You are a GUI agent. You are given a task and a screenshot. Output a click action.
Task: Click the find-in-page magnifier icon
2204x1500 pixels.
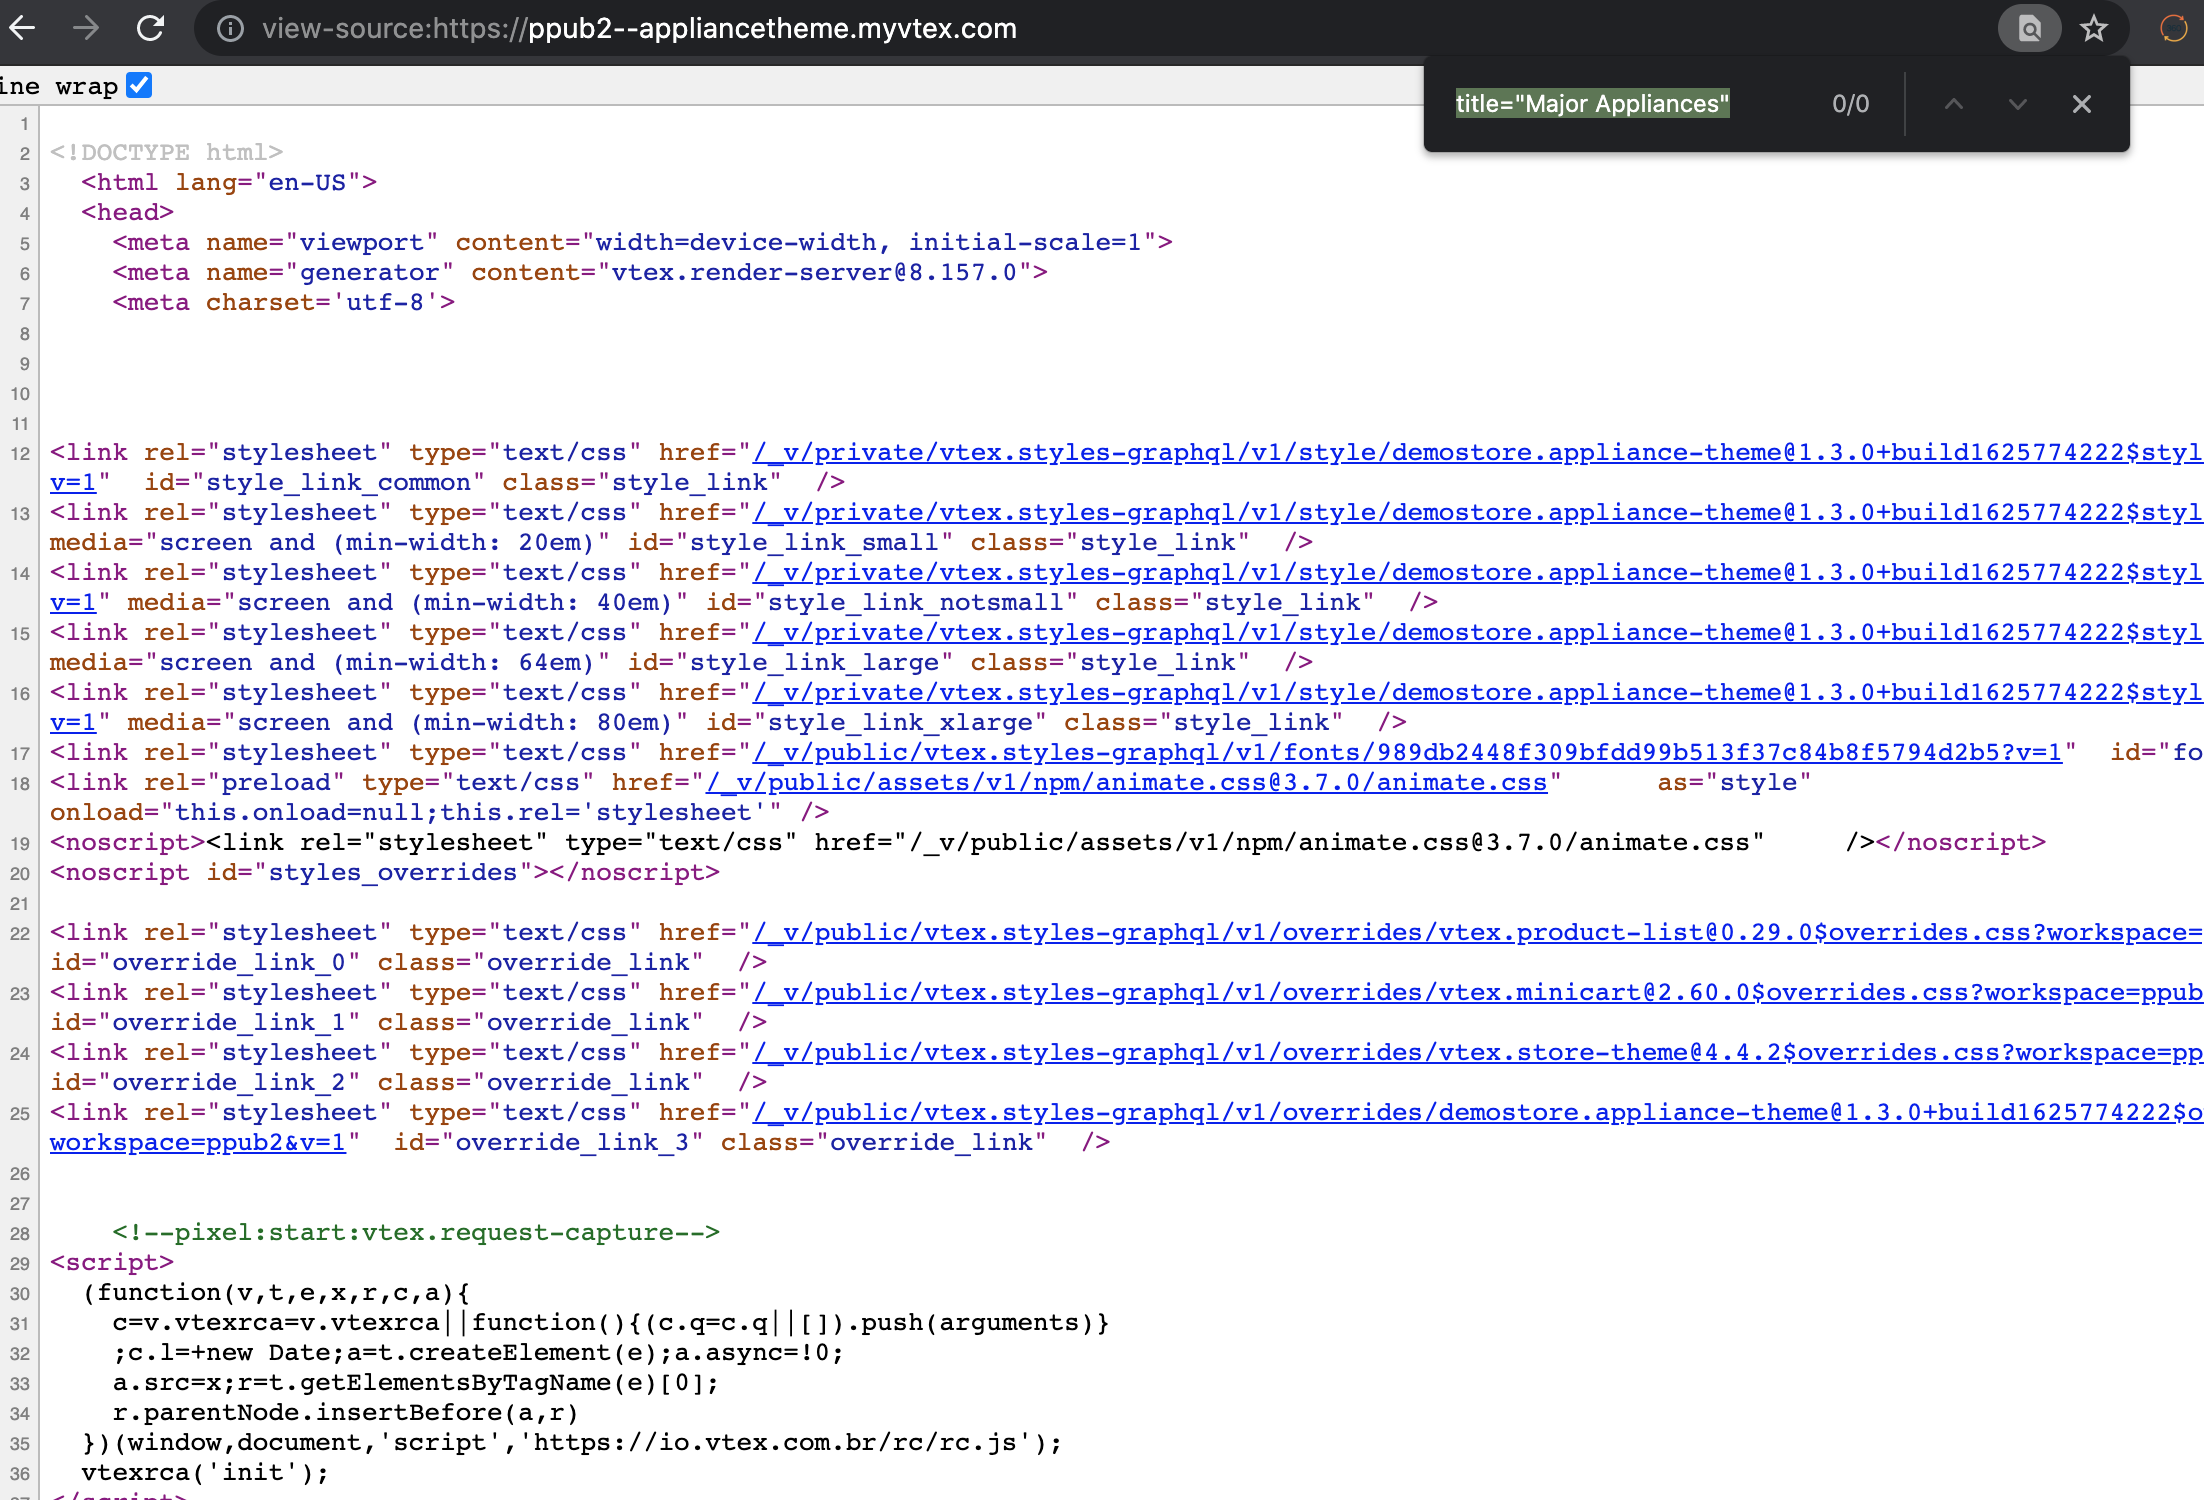2028,28
